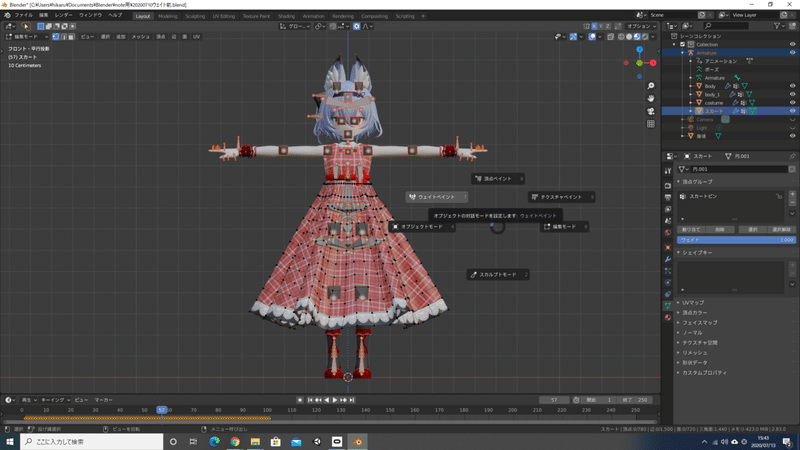Choose Sculpt Mode from the pie menu
800x450 pixels.
click(x=497, y=274)
